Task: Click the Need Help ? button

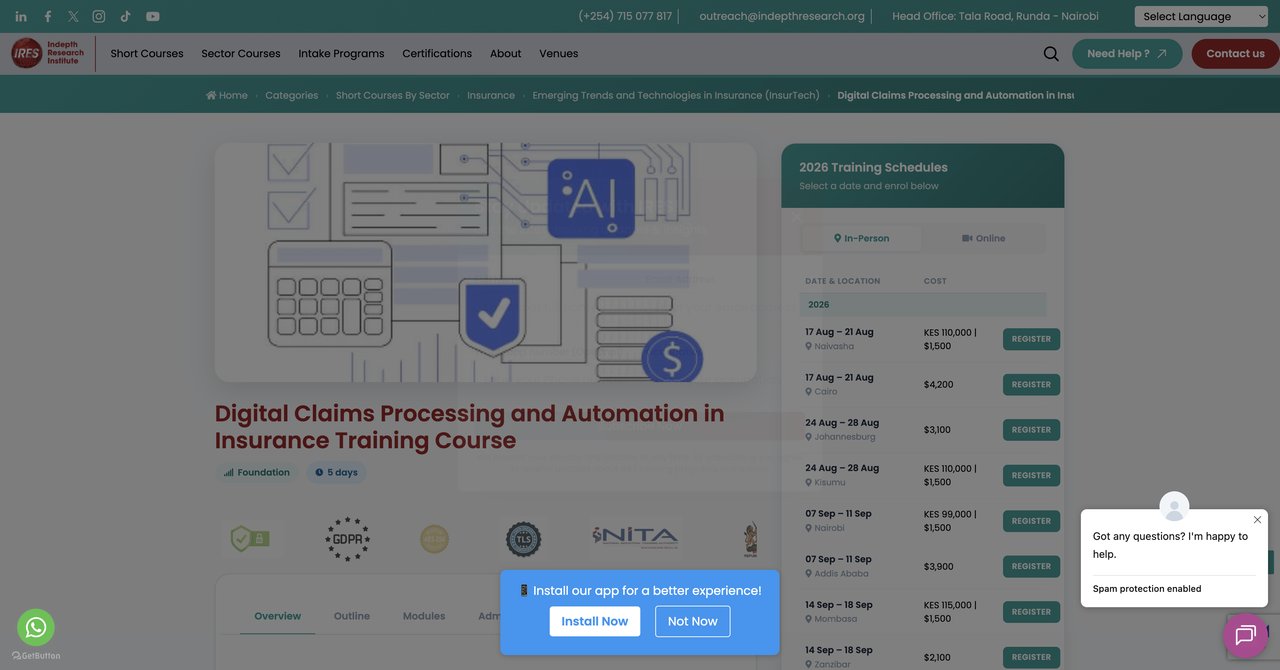Action: (1127, 54)
